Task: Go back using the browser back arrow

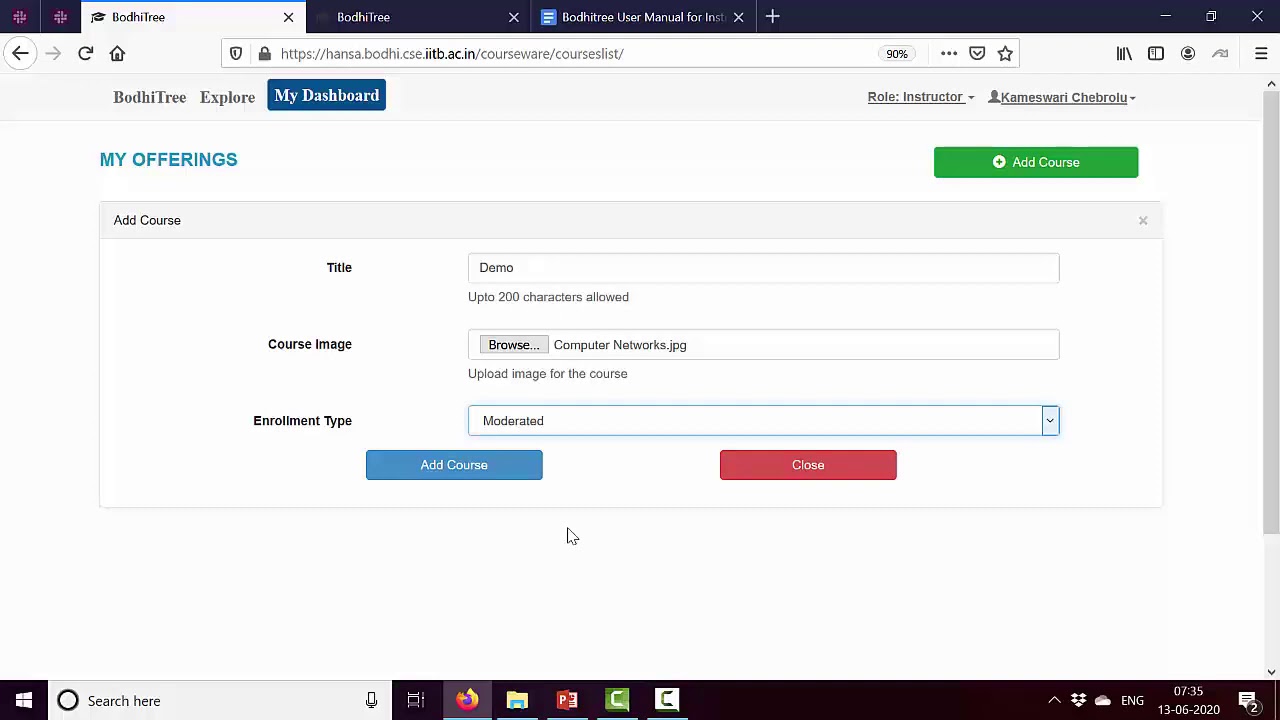Action: [x=21, y=54]
